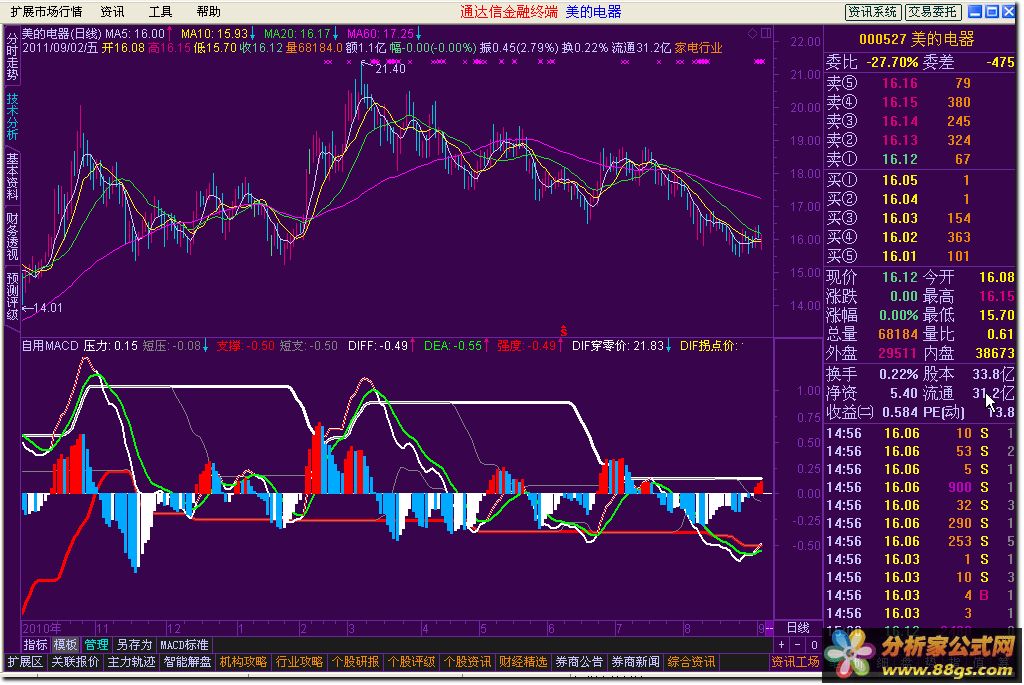Switch to the 分时走势 side tab

(x=12, y=57)
